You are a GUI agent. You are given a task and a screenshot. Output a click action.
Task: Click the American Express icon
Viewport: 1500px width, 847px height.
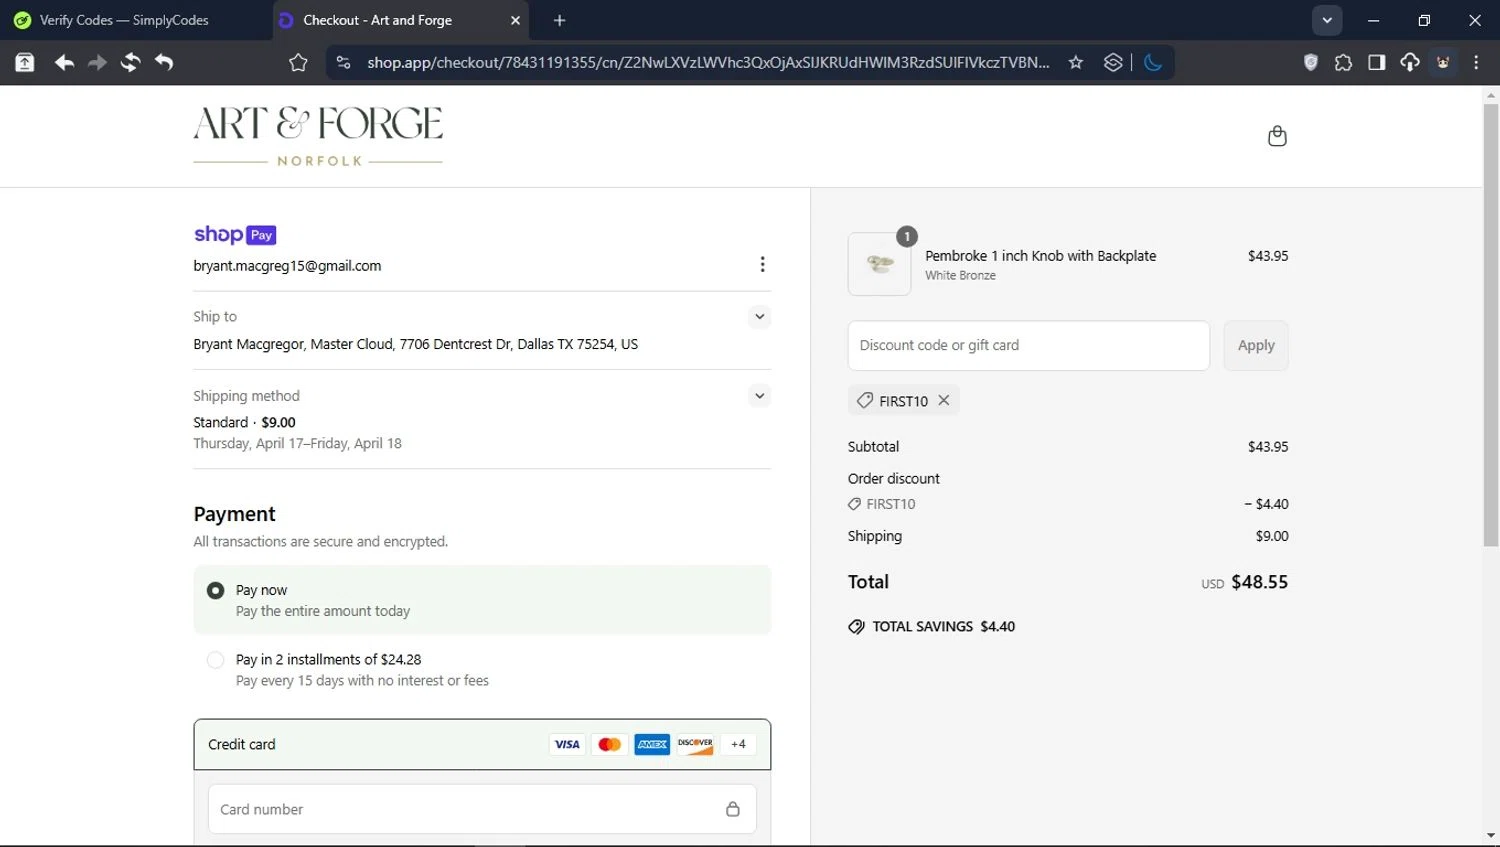pos(652,744)
